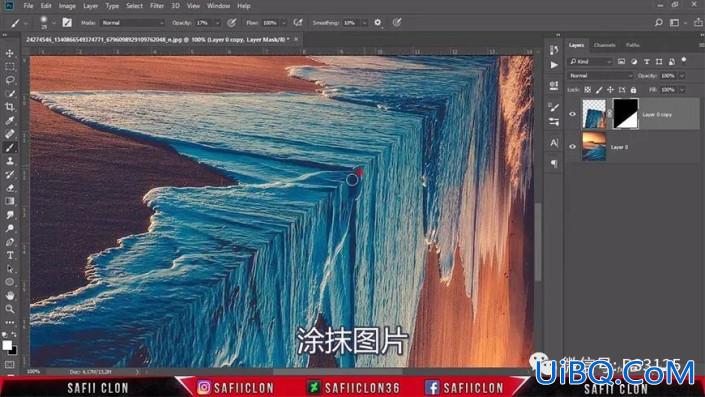Toggle pixel layer filter
This screenshot has height=397, width=705.
pyautogui.click(x=621, y=62)
